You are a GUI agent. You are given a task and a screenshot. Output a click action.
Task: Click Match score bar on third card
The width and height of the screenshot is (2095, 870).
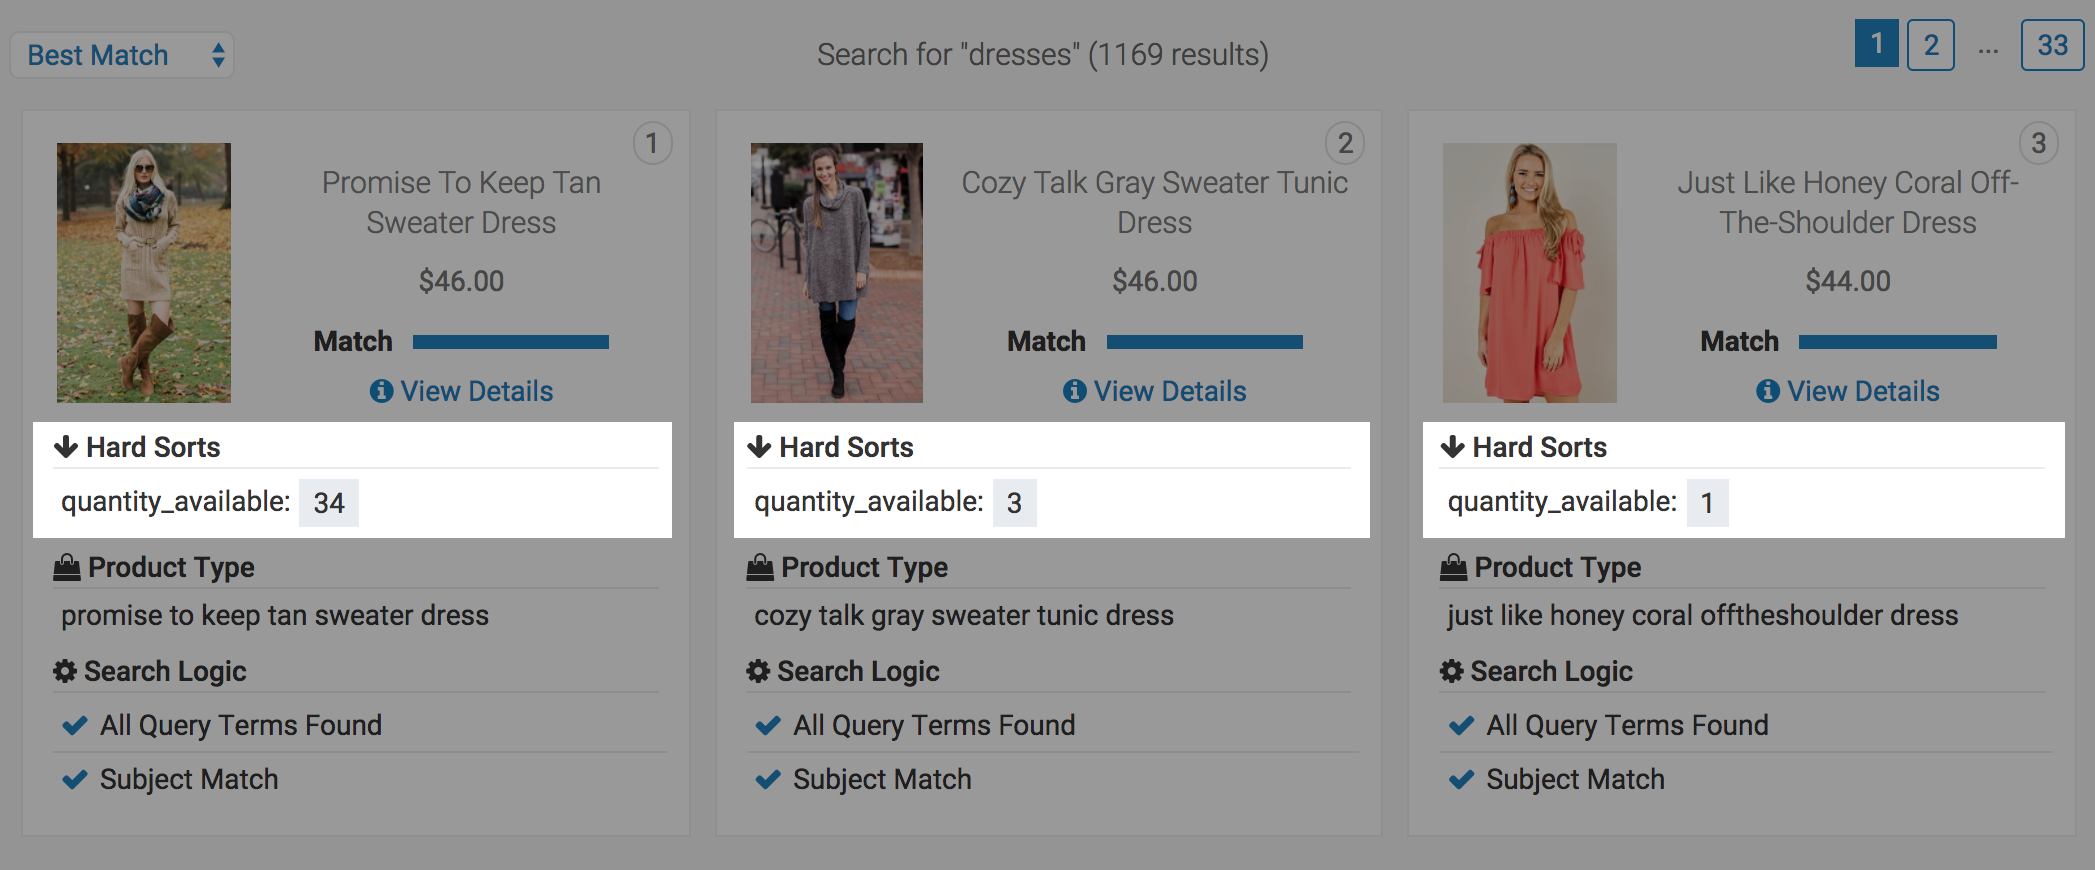[x=1897, y=342]
